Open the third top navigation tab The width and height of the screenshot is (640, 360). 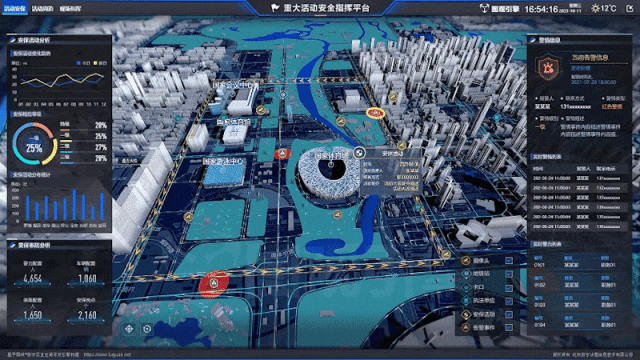pos(70,9)
